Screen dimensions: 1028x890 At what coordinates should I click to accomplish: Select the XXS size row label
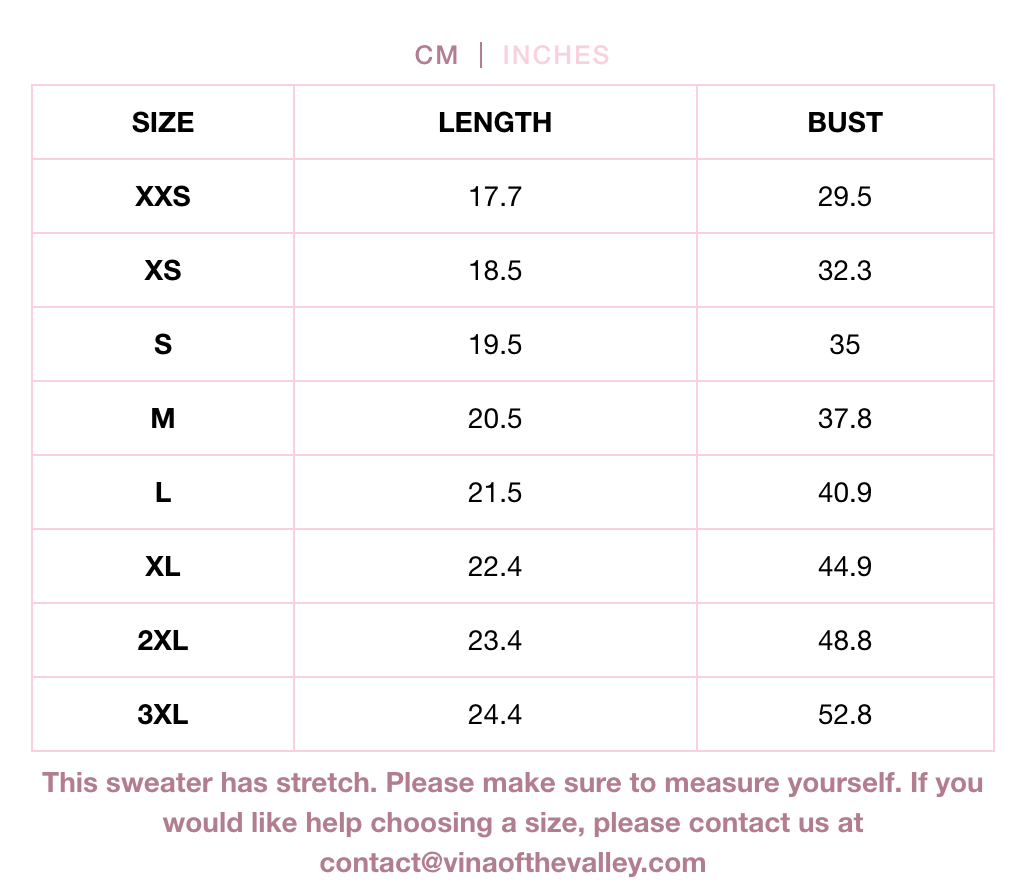coord(163,197)
